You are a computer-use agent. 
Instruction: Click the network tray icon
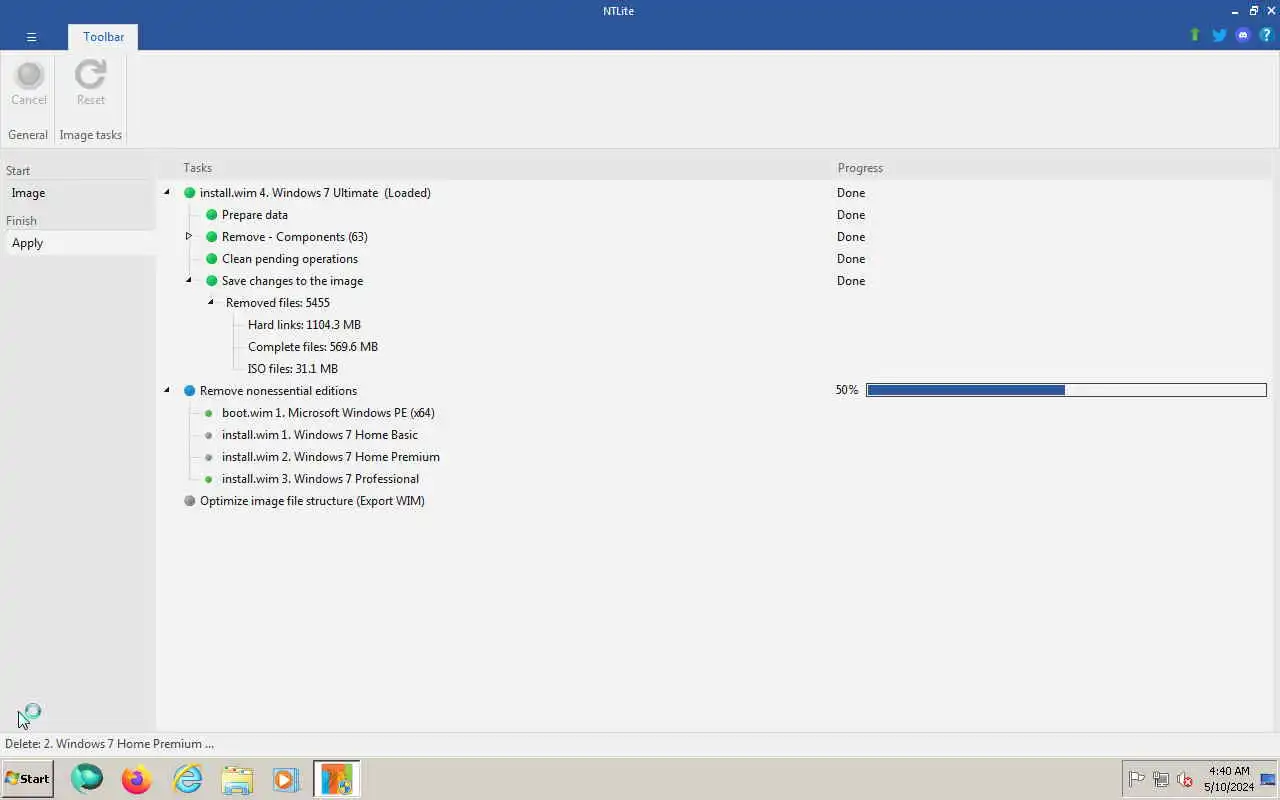point(1161,779)
